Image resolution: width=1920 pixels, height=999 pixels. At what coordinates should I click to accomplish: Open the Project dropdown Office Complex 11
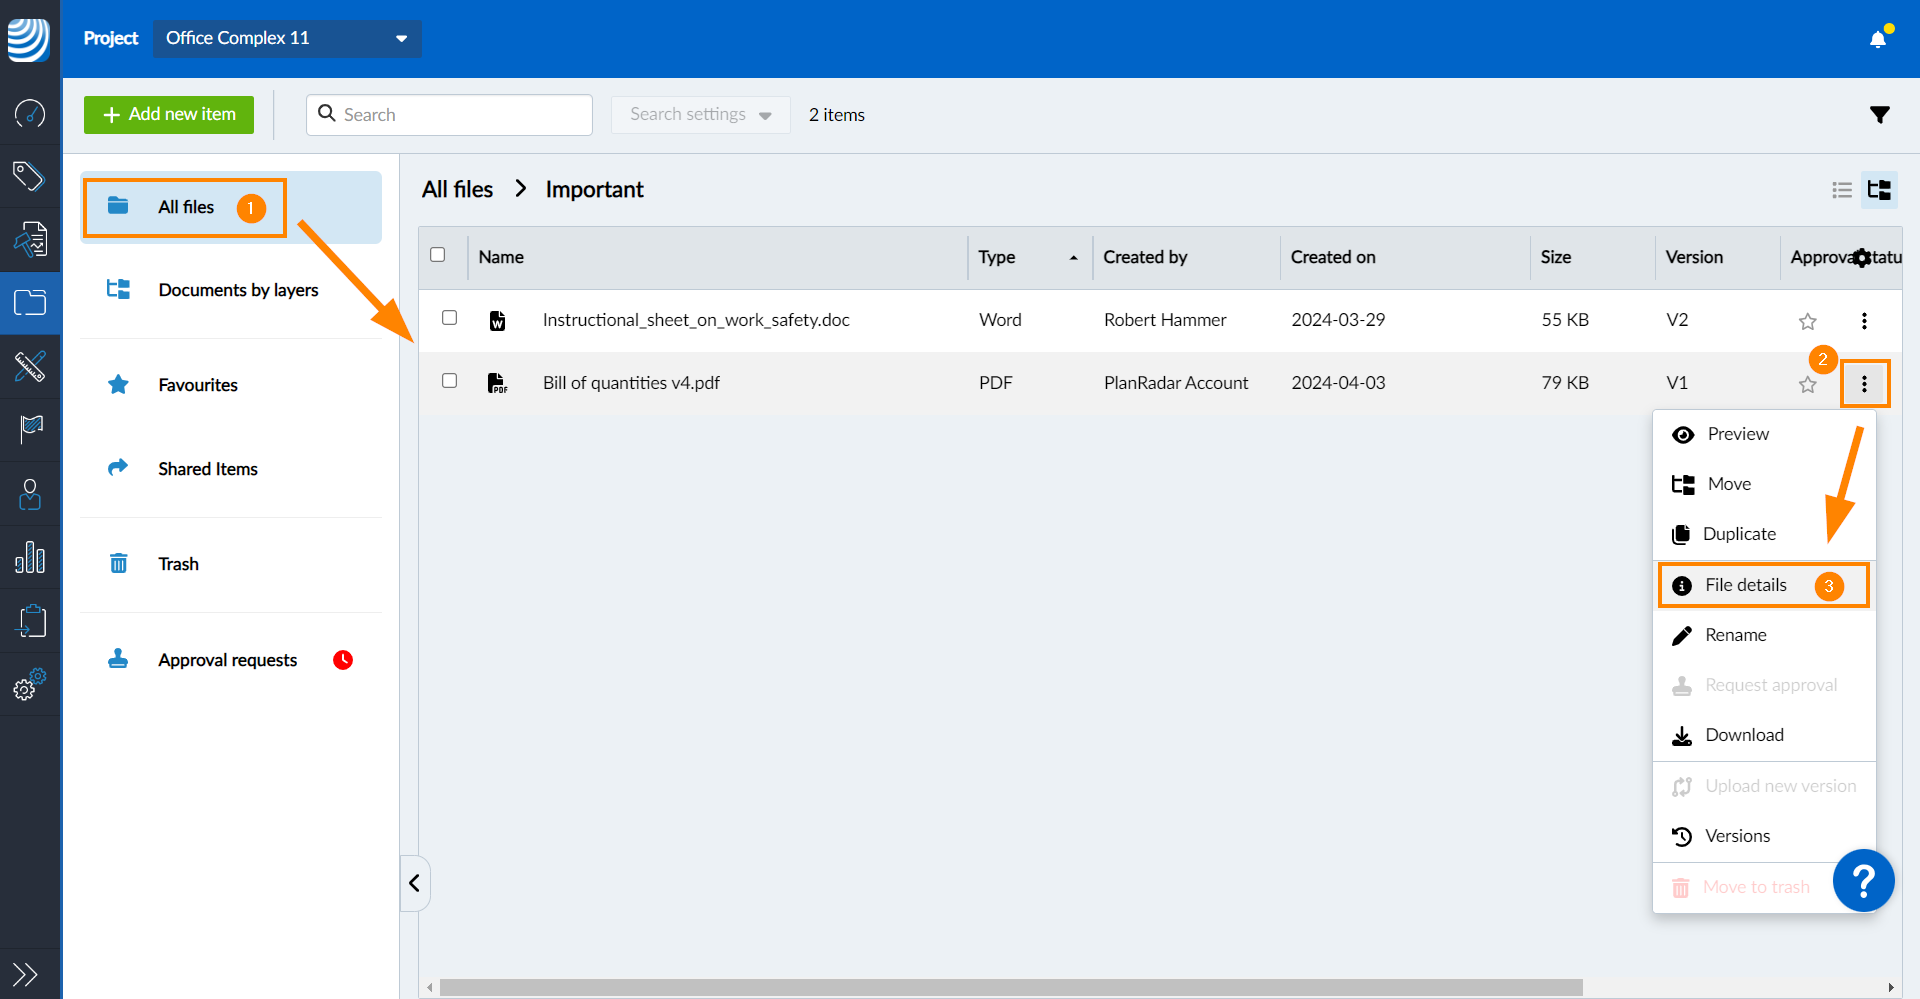point(287,38)
